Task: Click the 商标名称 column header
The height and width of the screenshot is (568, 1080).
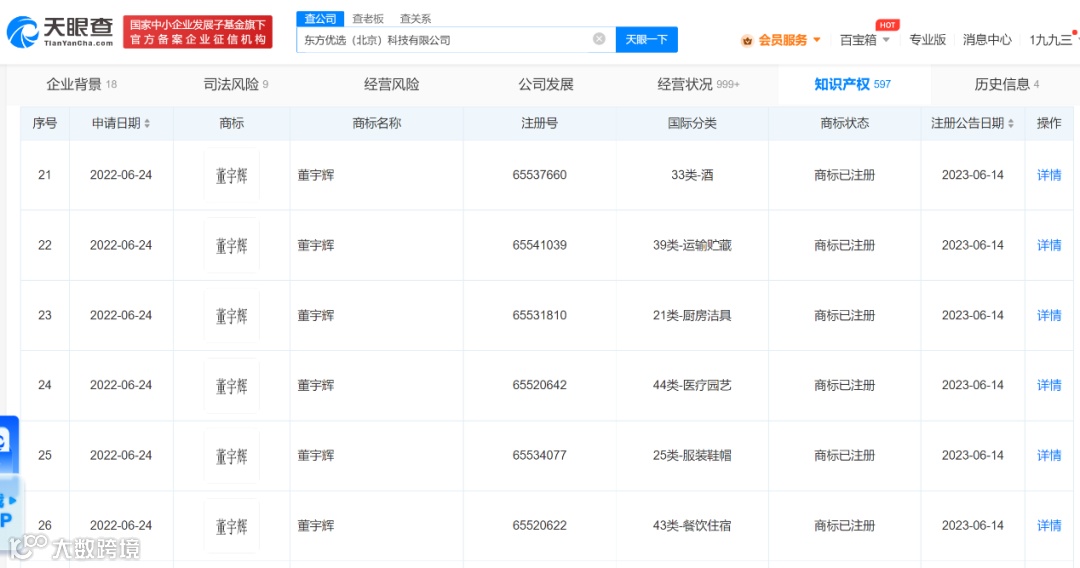Action: [376, 123]
